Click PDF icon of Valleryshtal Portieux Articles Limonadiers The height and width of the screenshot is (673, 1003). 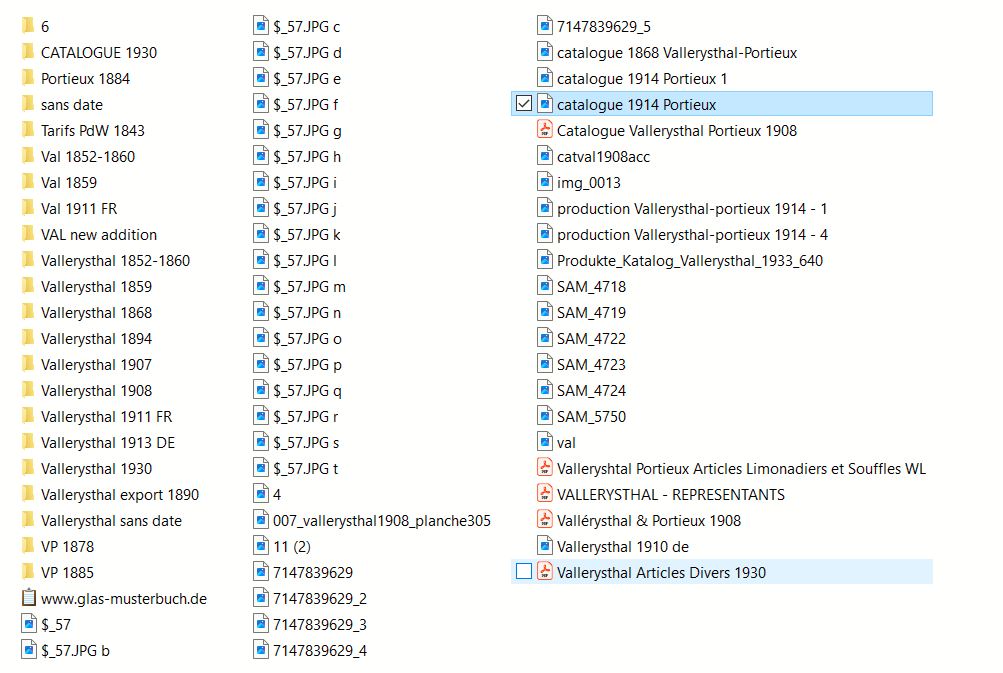tap(544, 468)
